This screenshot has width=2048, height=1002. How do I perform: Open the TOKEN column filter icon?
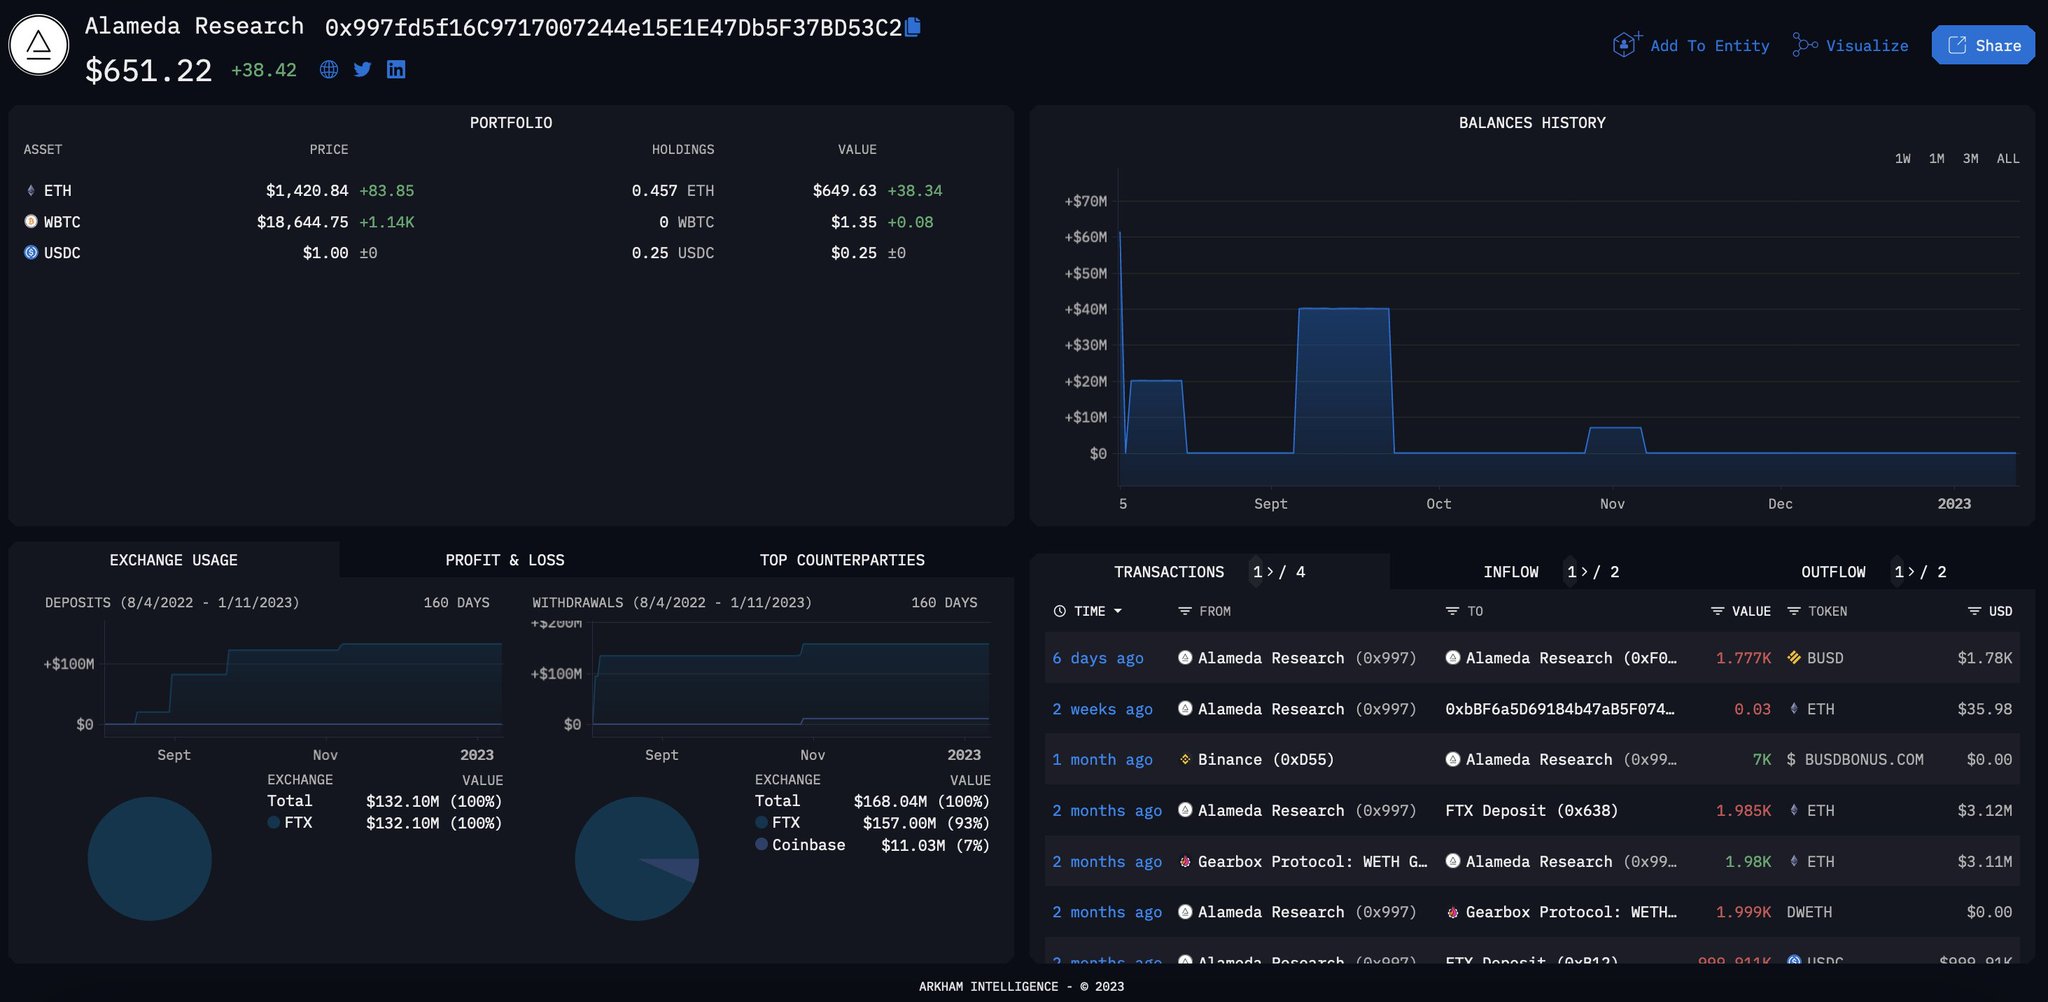coord(1794,611)
